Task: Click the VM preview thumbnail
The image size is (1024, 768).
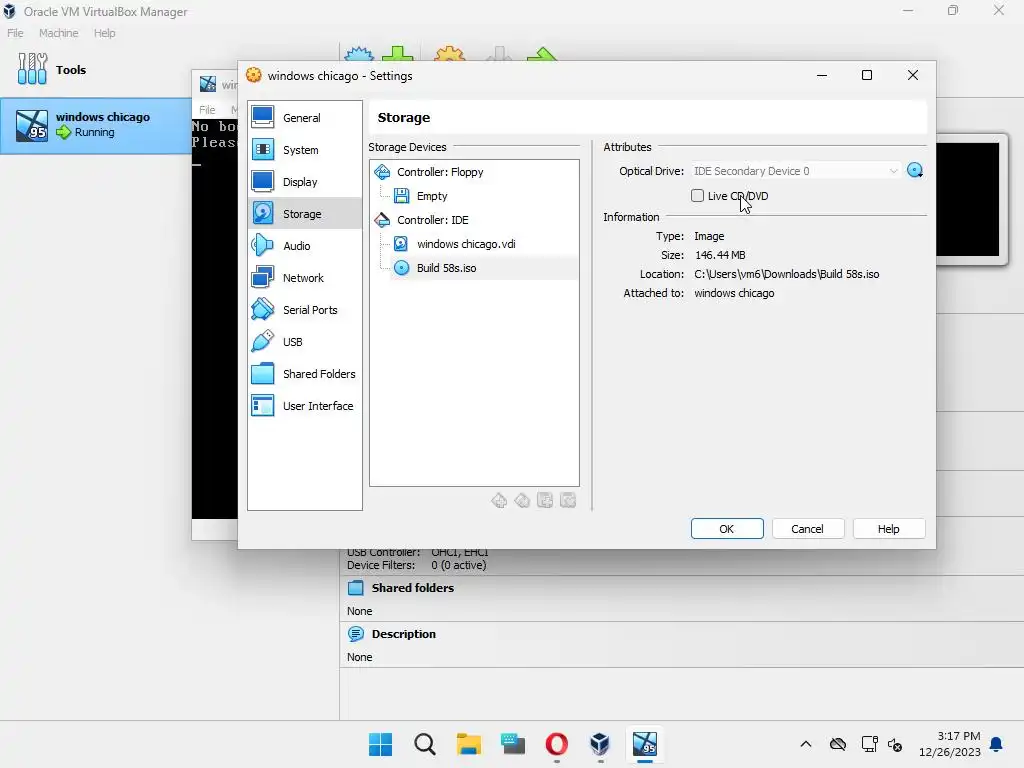Action: pos(969,199)
